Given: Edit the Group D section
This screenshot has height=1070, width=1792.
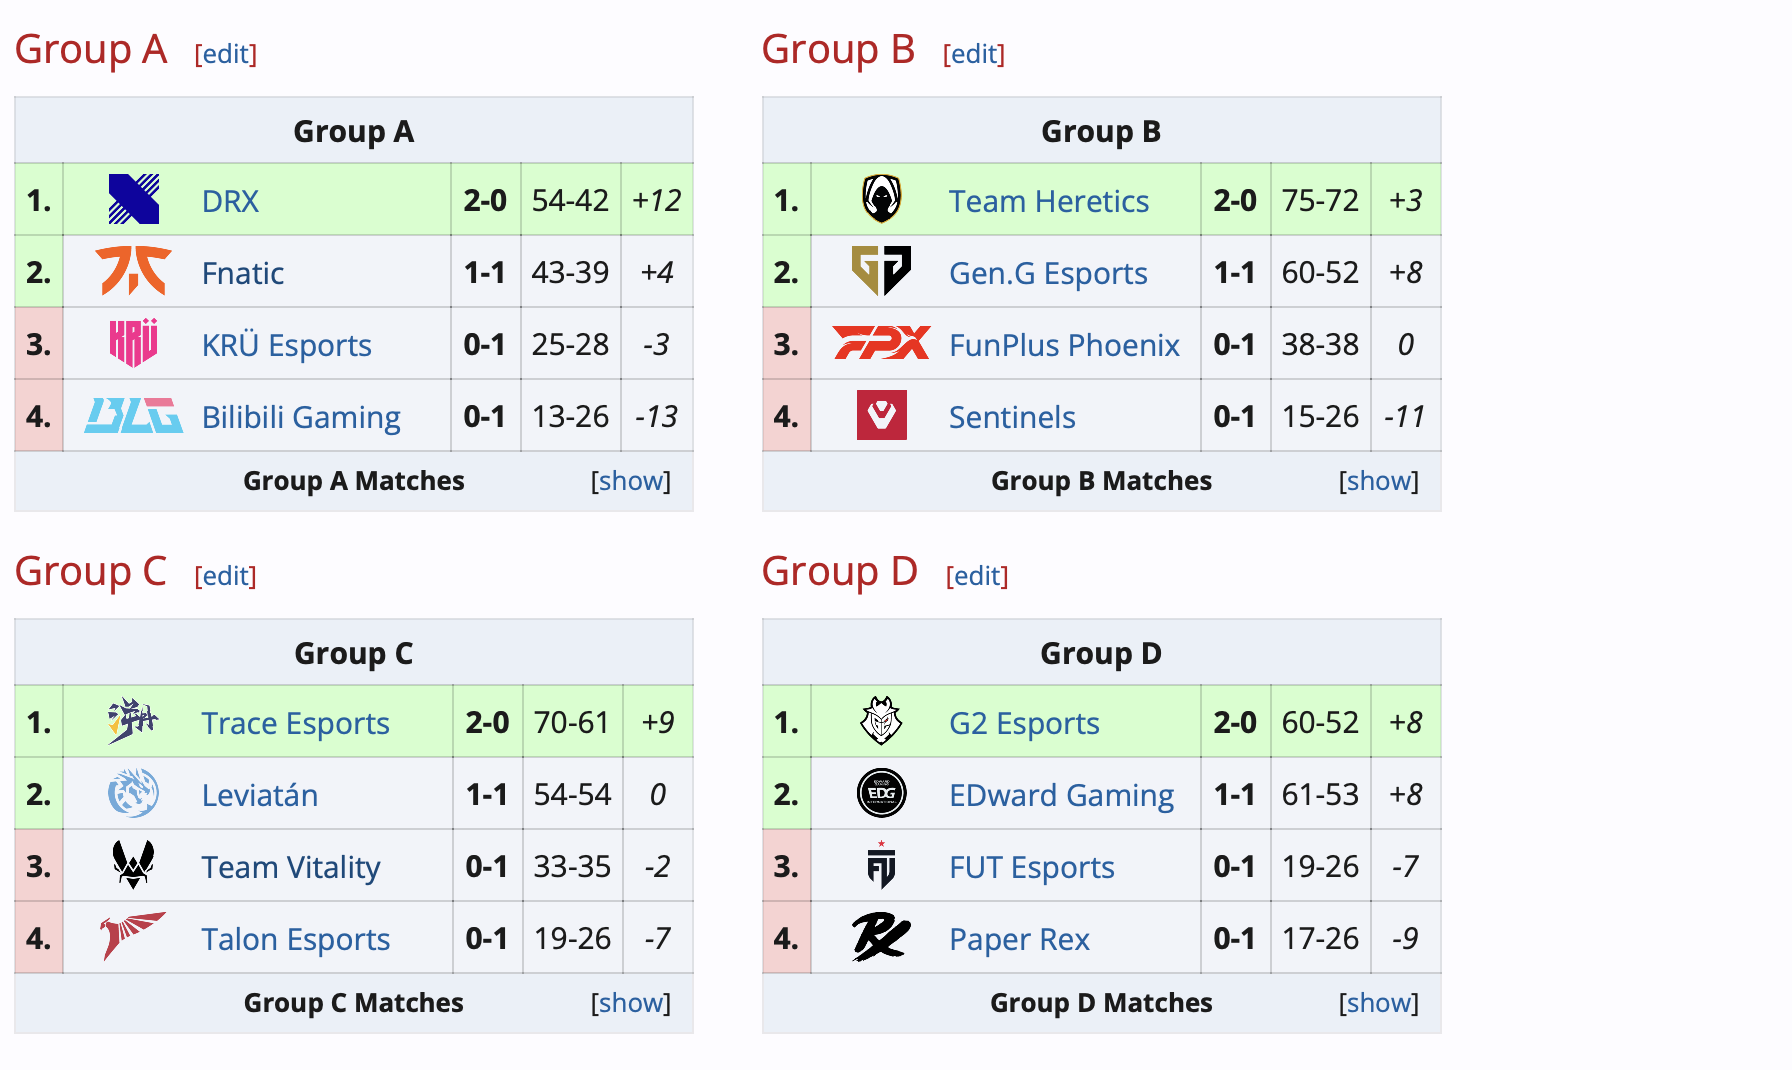Looking at the screenshot, I should (977, 576).
